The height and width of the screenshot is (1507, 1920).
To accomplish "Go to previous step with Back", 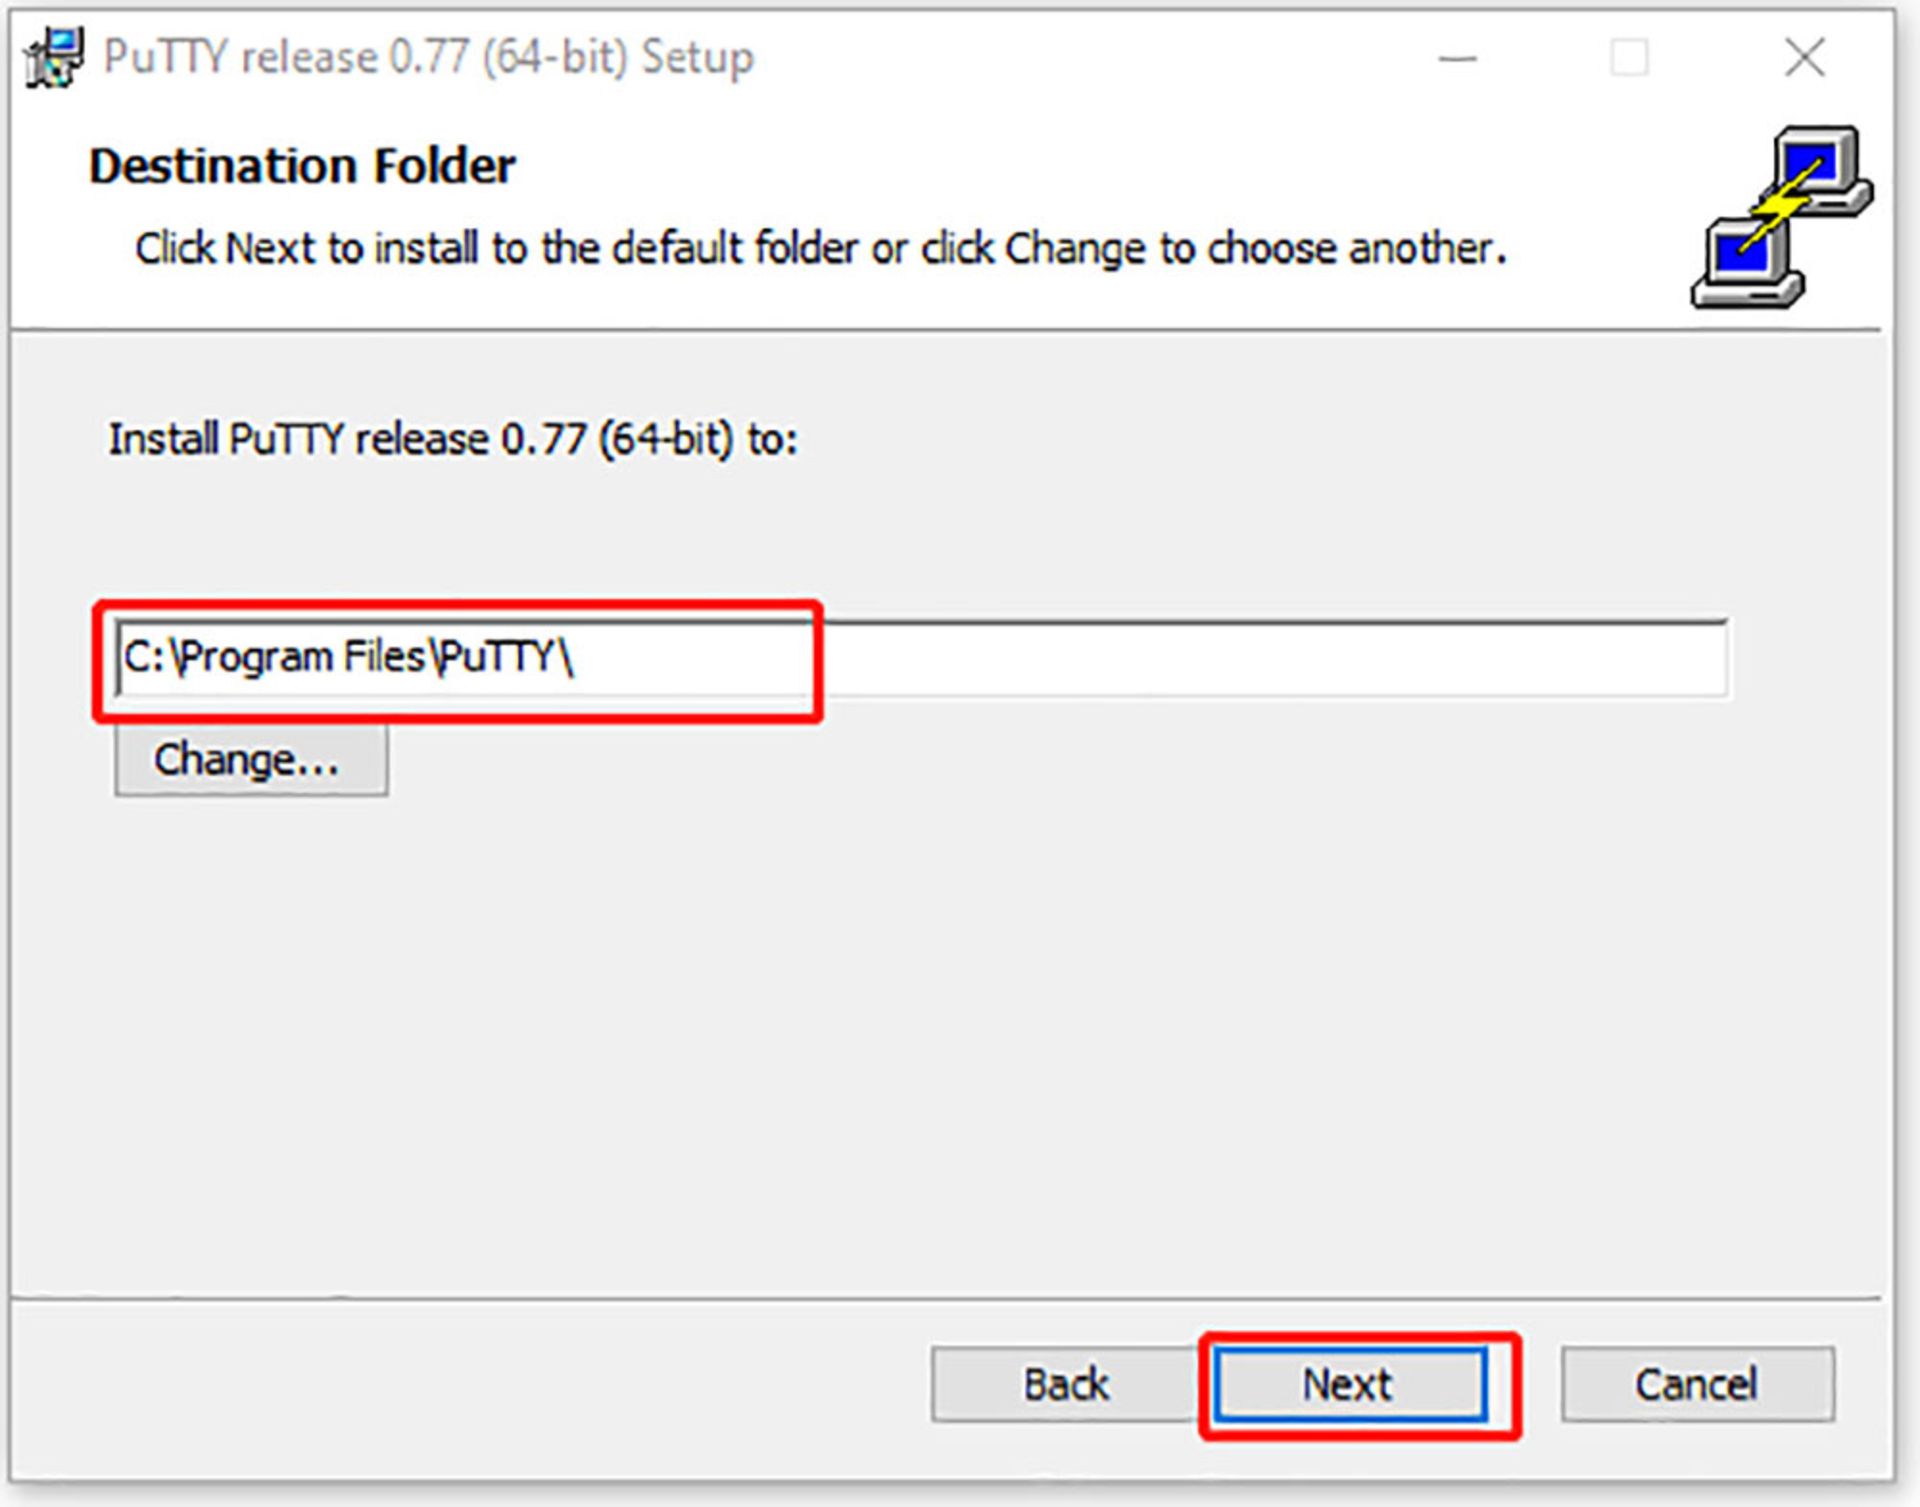I will (x=1066, y=1385).
